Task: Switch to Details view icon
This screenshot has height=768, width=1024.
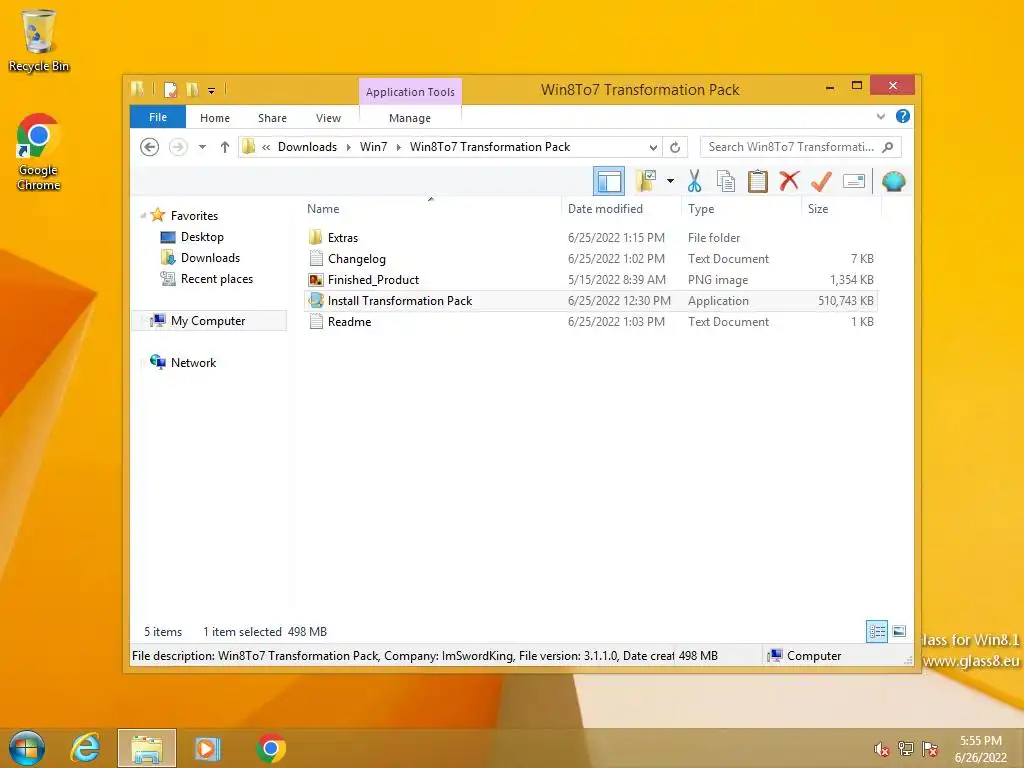Action: [x=876, y=632]
